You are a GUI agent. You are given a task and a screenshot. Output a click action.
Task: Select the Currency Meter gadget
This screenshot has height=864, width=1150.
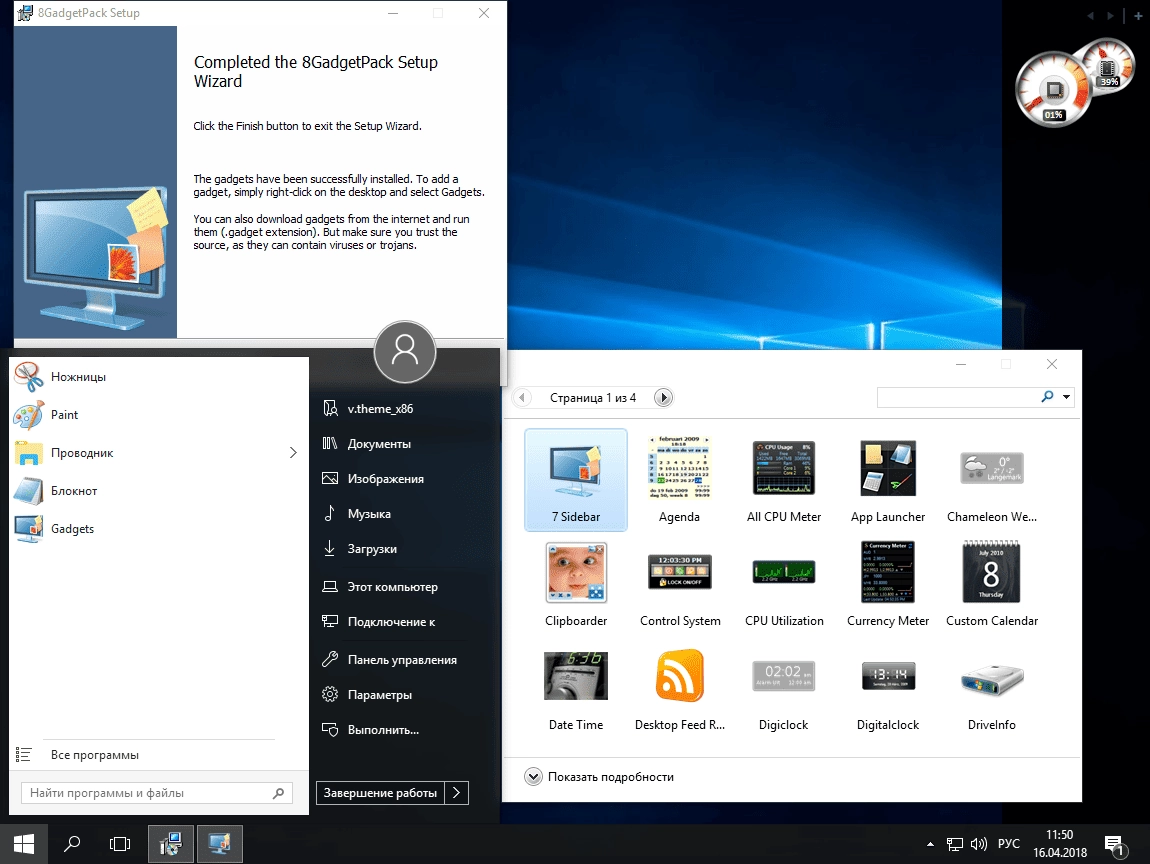887,584
